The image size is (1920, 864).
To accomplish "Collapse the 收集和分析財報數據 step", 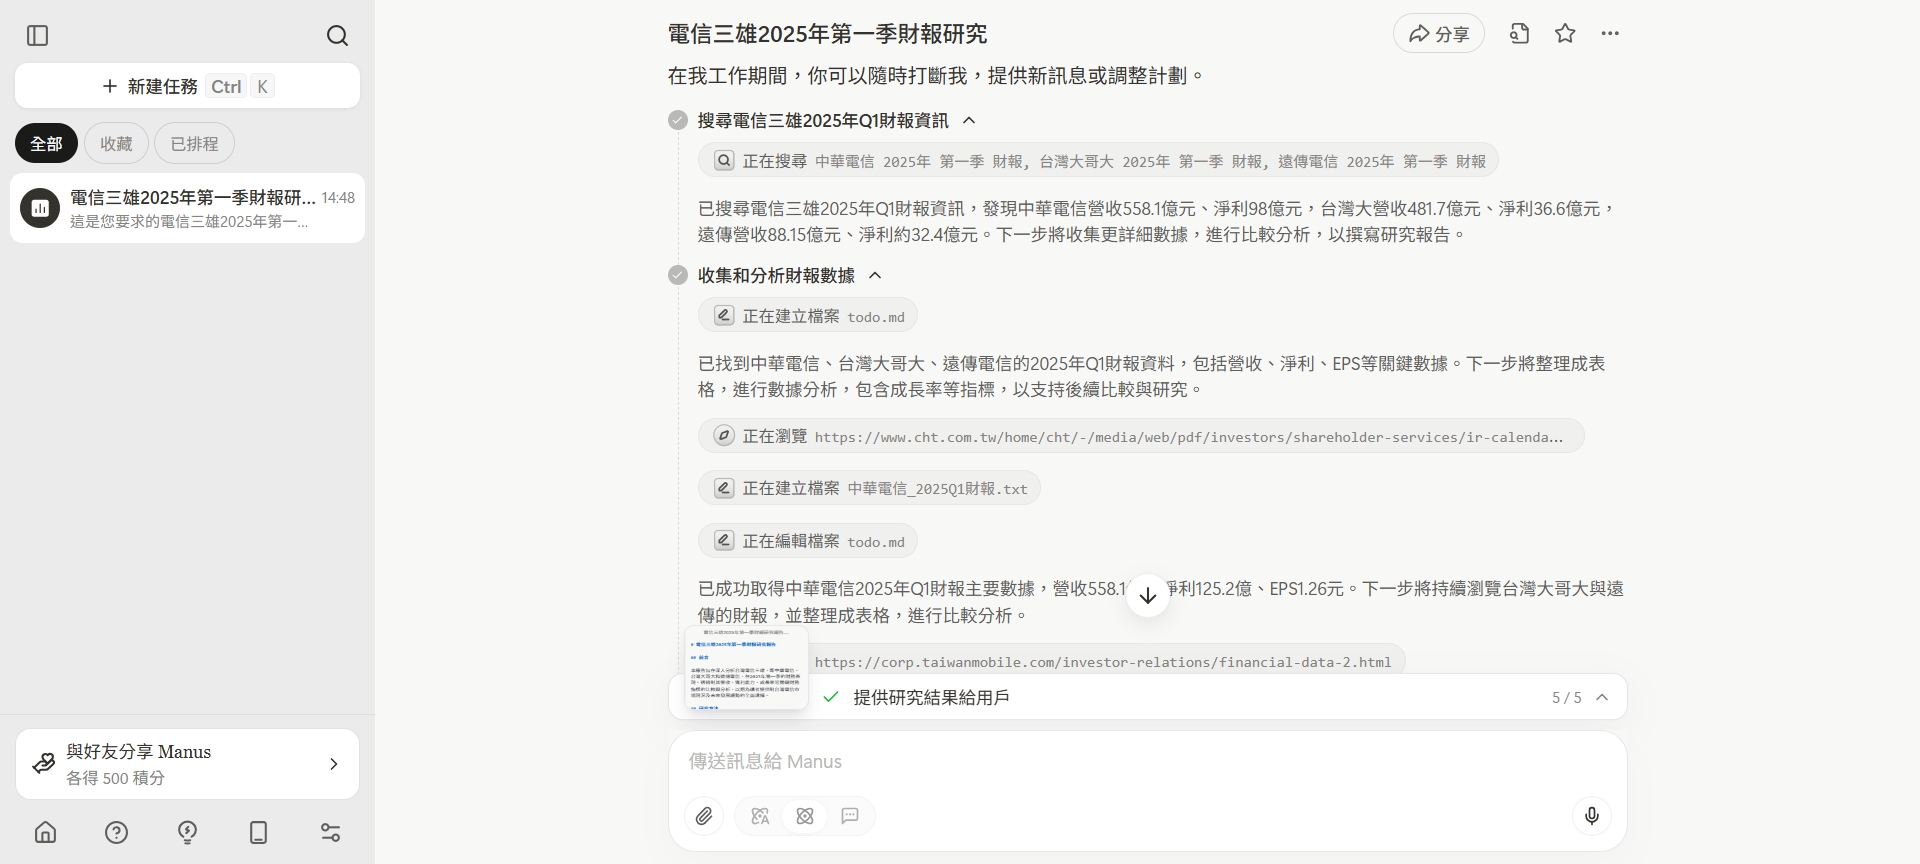I will (x=875, y=276).
